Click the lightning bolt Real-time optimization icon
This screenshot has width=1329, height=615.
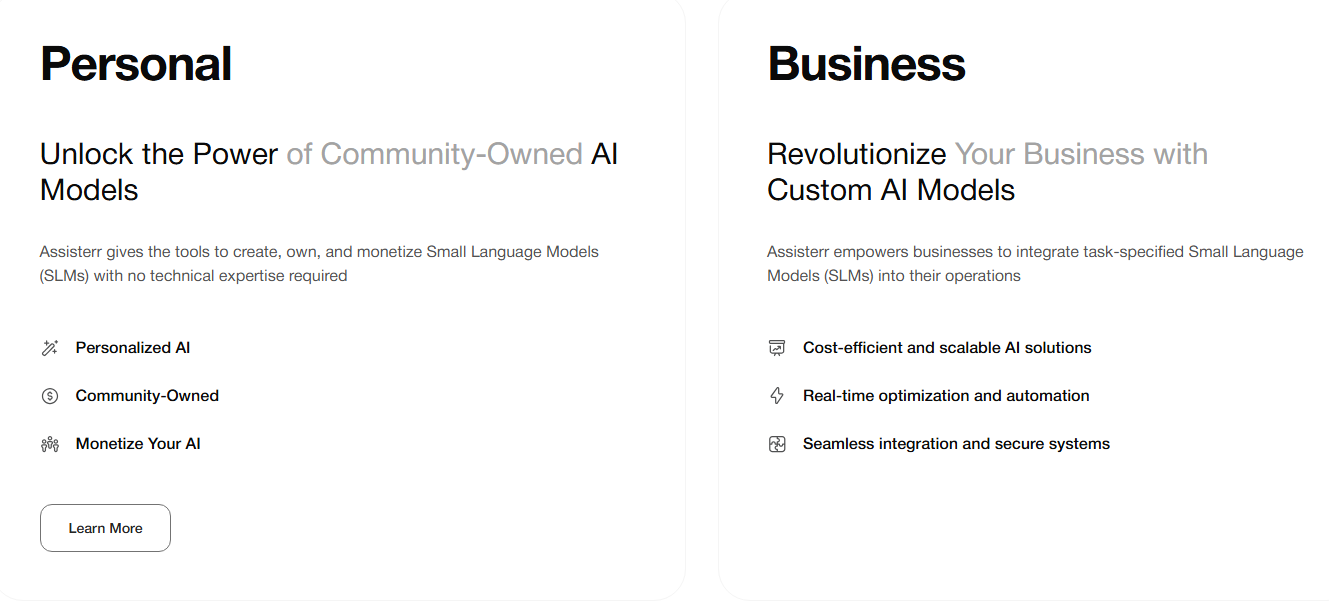tap(777, 396)
